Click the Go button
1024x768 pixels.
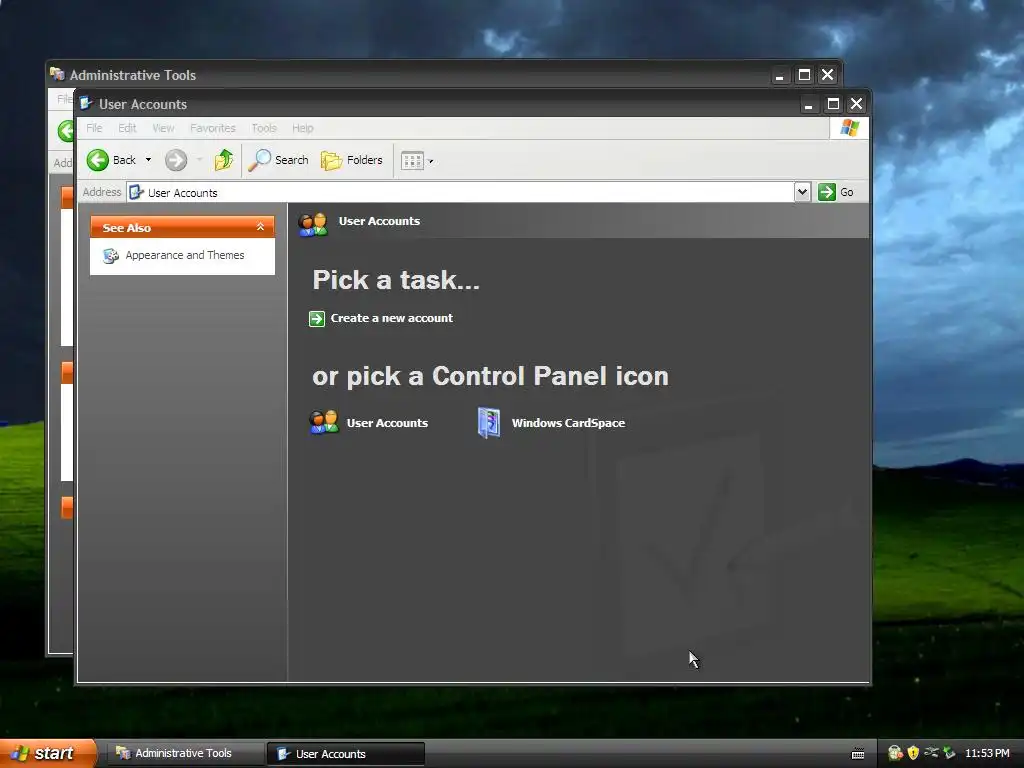(836, 192)
